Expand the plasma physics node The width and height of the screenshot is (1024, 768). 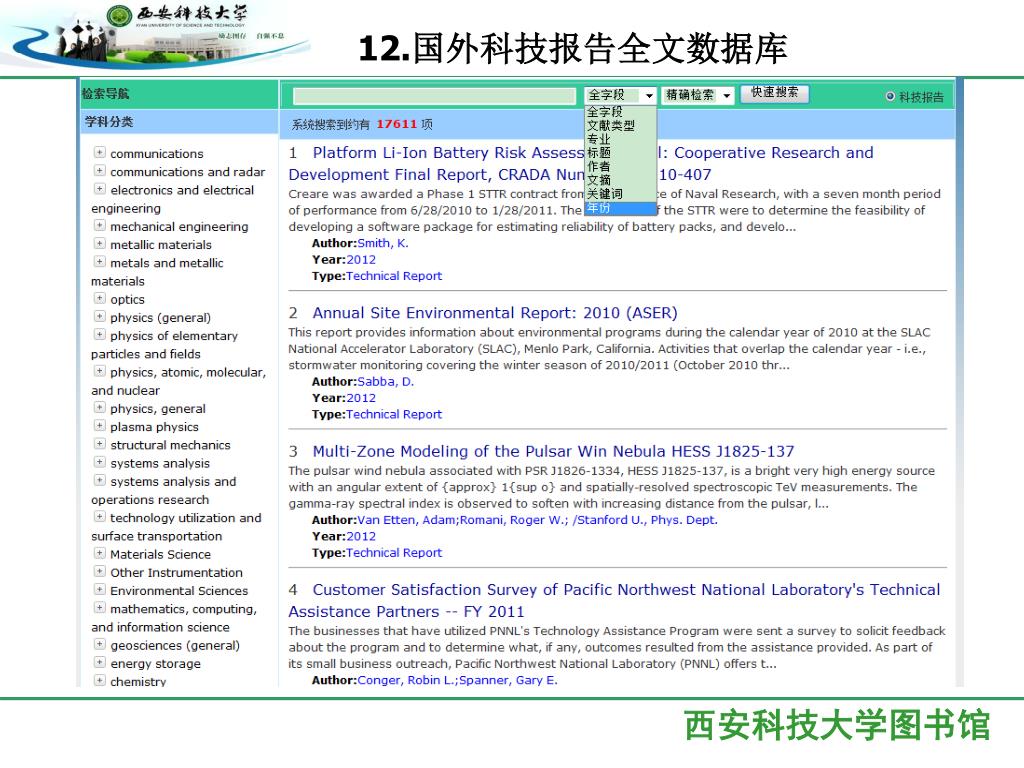point(99,426)
